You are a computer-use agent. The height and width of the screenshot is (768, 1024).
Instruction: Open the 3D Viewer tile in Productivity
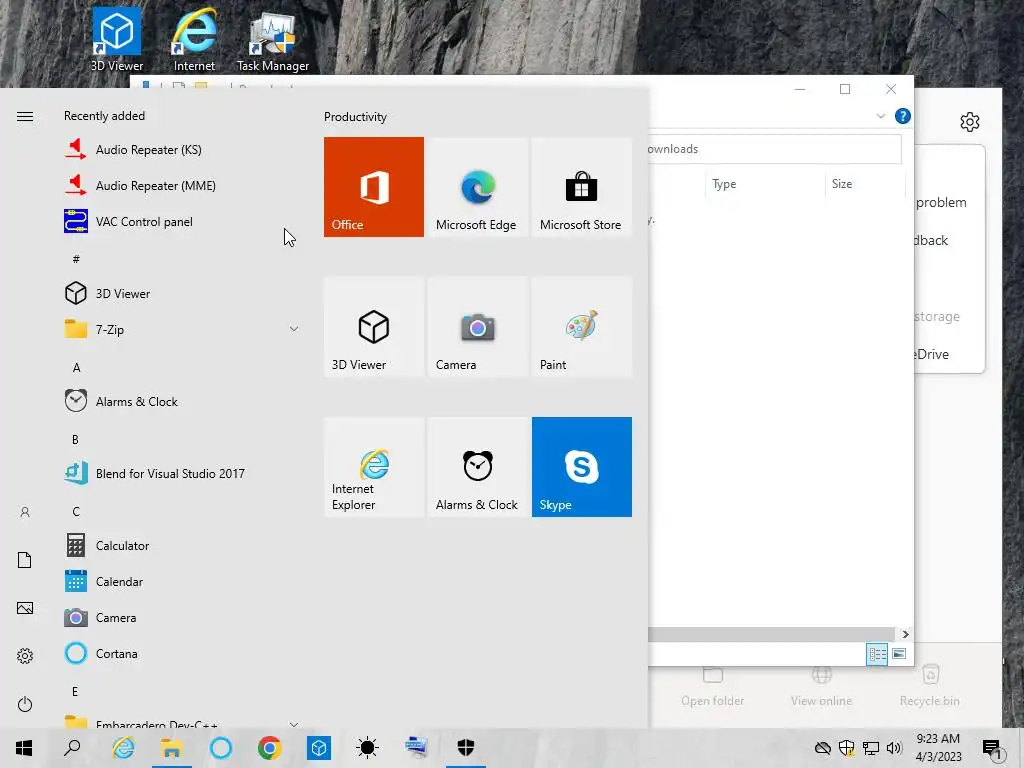point(374,327)
